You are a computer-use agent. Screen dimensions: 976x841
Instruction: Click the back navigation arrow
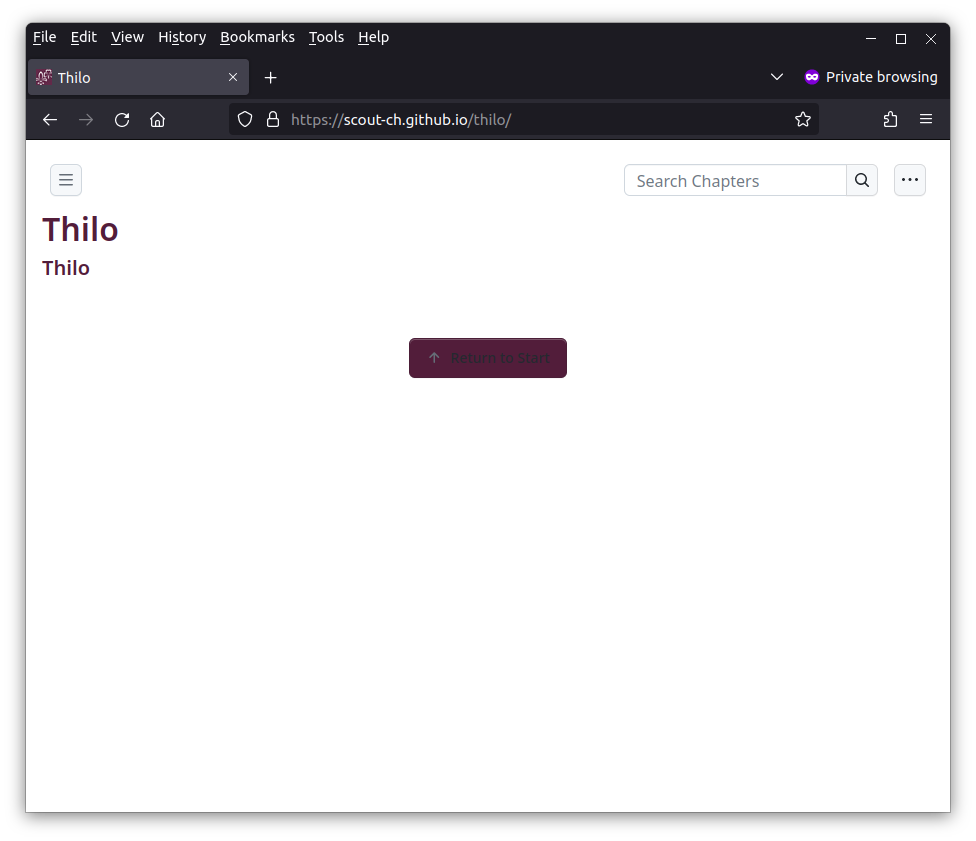pos(50,119)
